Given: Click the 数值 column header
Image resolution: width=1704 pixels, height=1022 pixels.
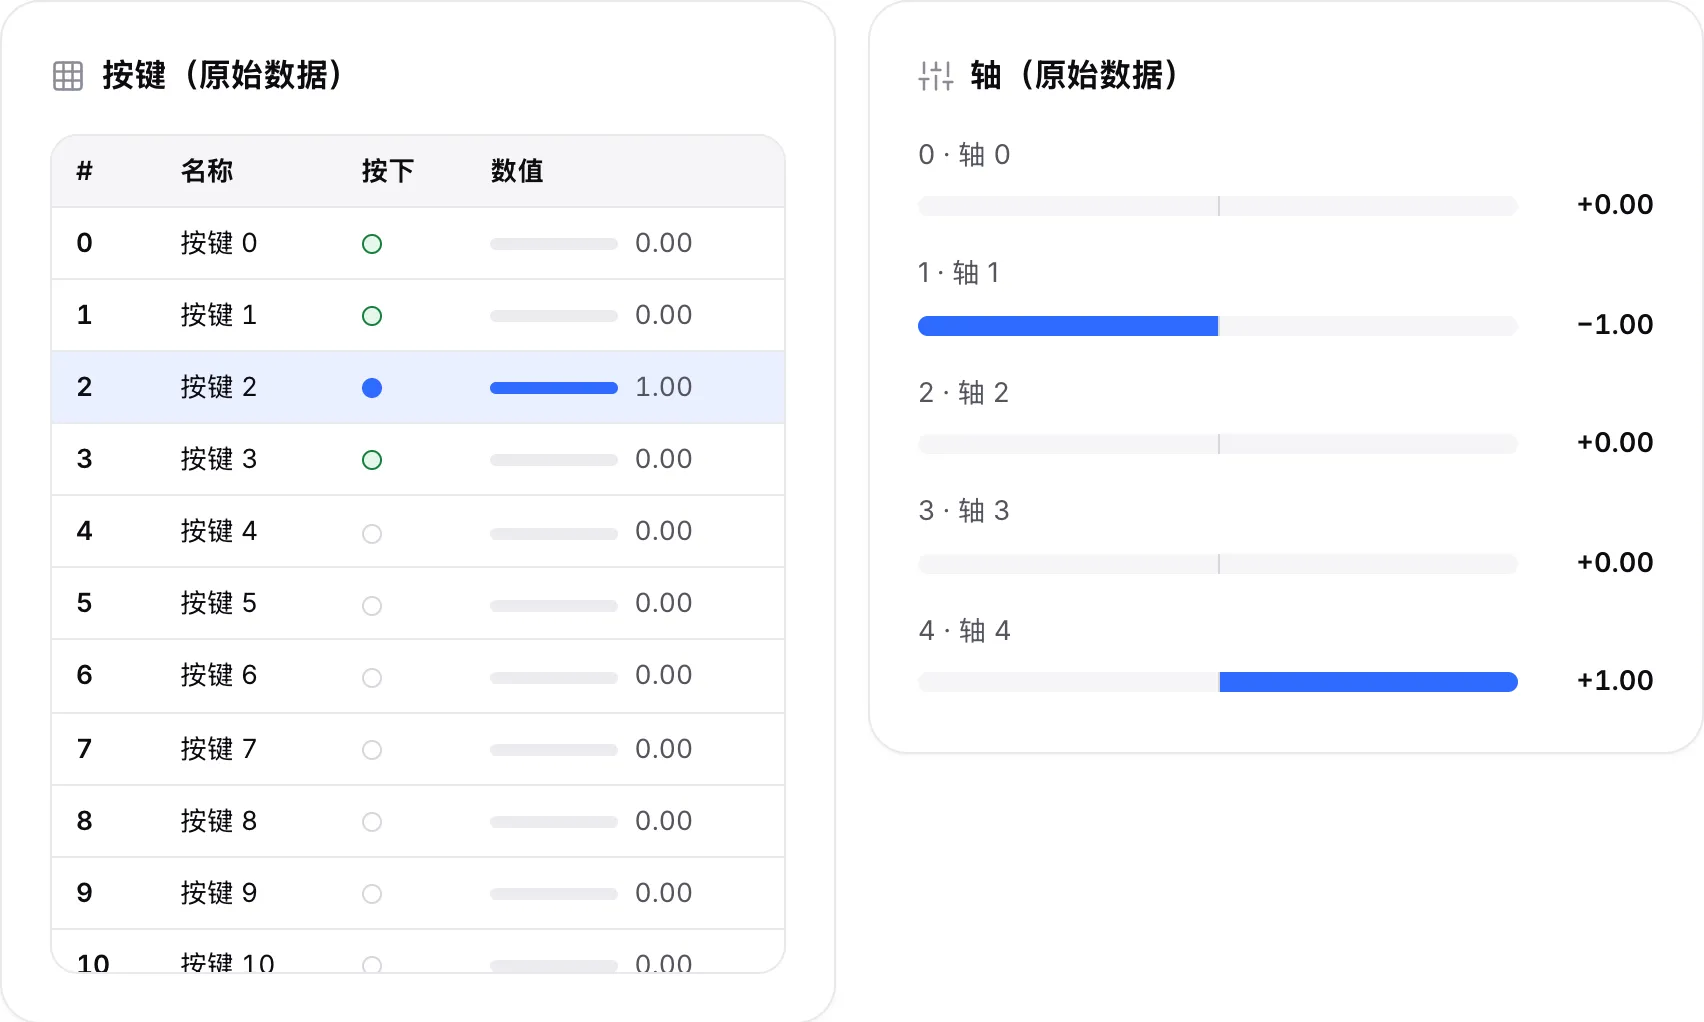Looking at the screenshot, I should pyautogui.click(x=517, y=171).
